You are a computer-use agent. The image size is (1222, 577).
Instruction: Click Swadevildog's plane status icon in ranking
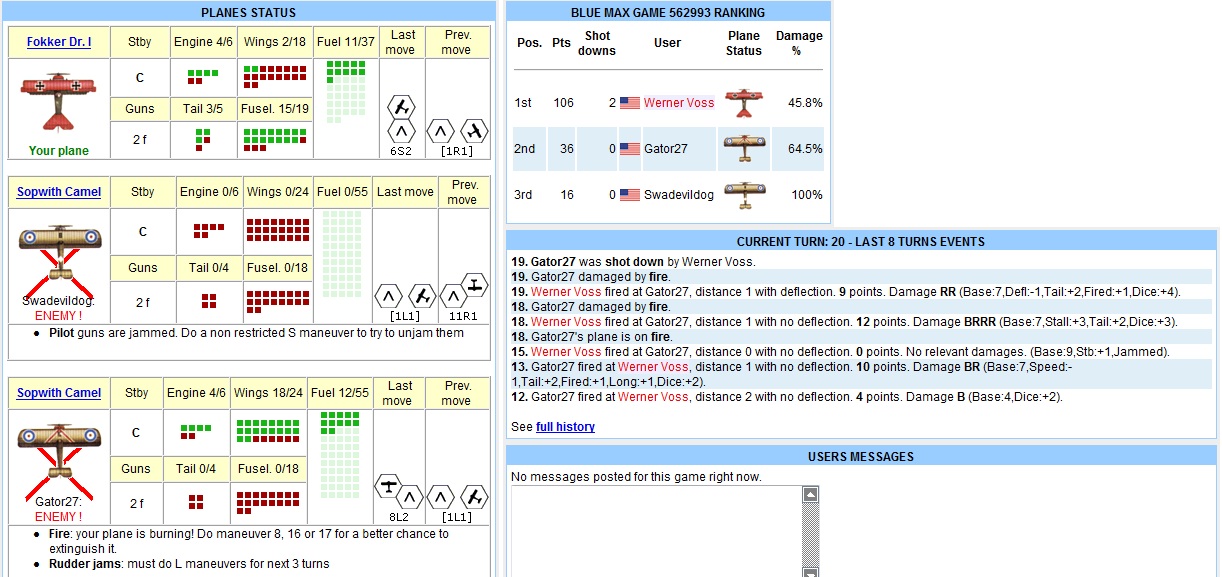[744, 195]
